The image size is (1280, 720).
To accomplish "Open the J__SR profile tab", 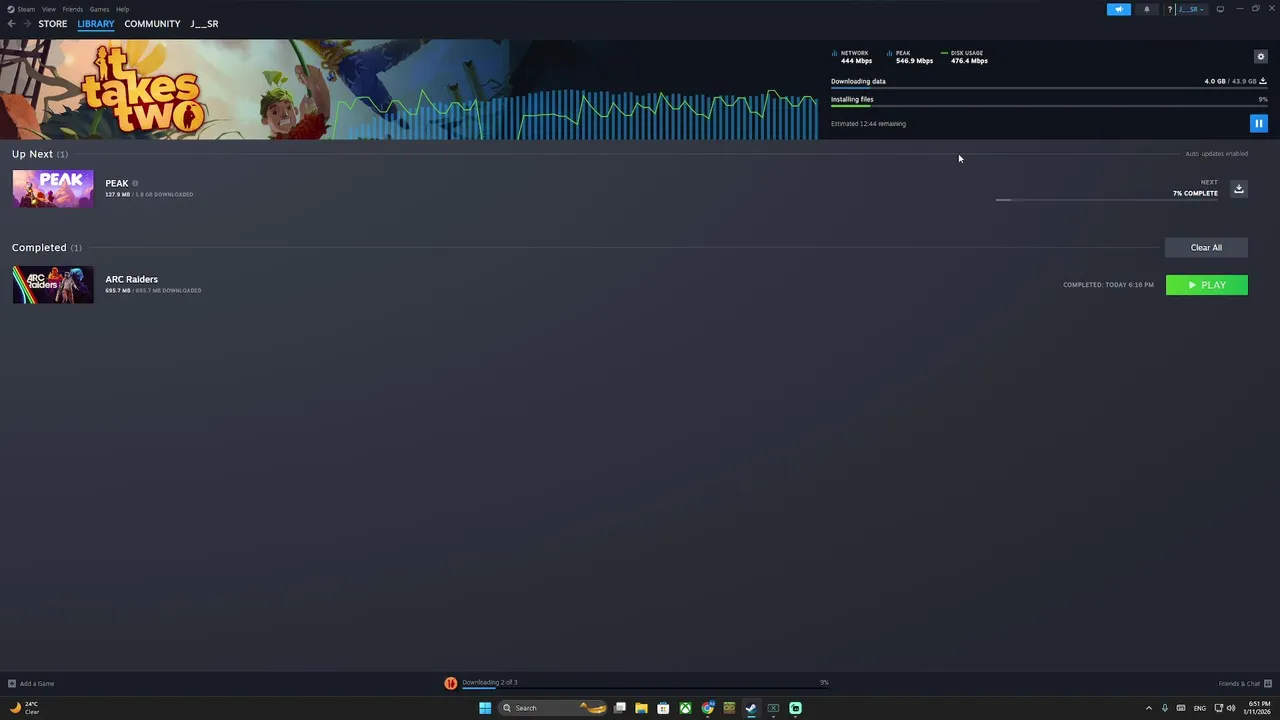I will pyautogui.click(x=204, y=24).
